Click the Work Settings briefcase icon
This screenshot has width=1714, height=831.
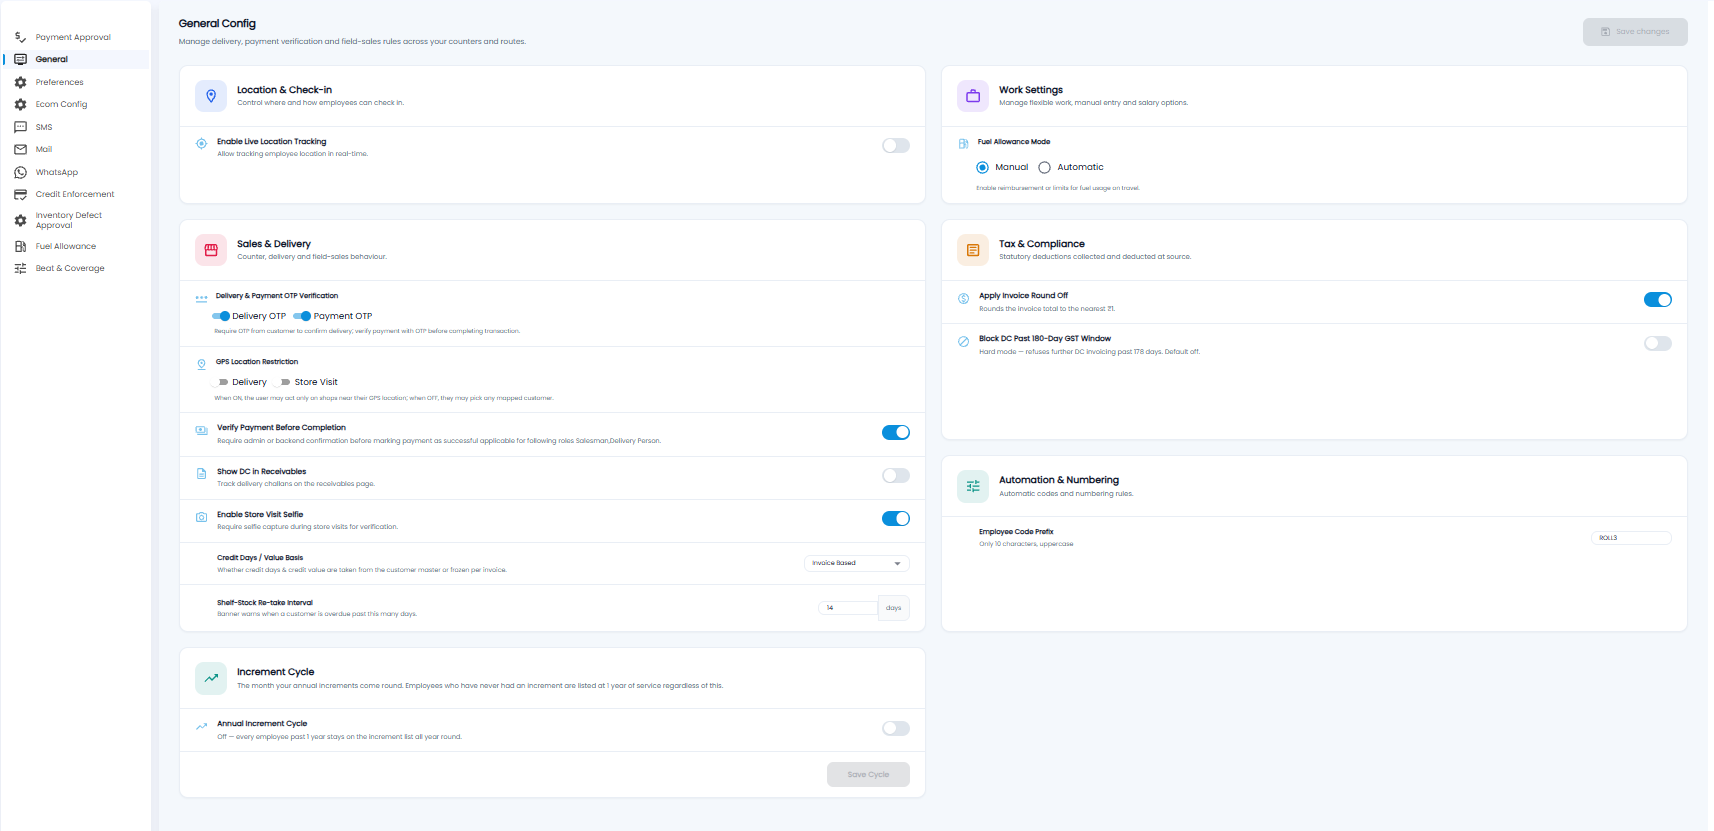click(x=973, y=96)
